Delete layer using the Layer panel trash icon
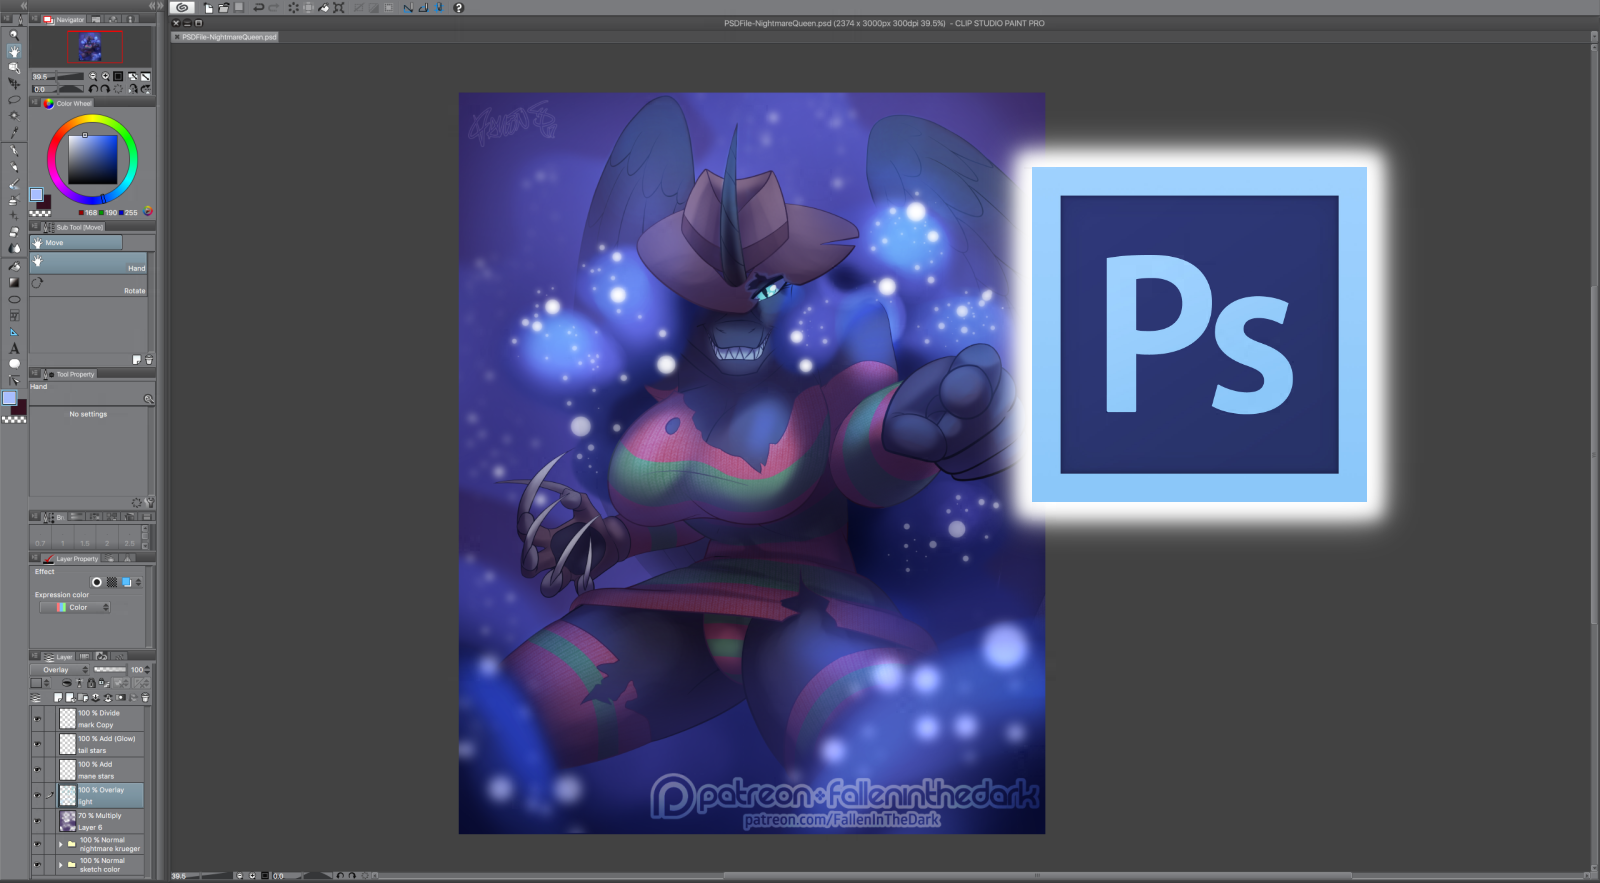Screen dimensions: 1600x883 coord(145,697)
